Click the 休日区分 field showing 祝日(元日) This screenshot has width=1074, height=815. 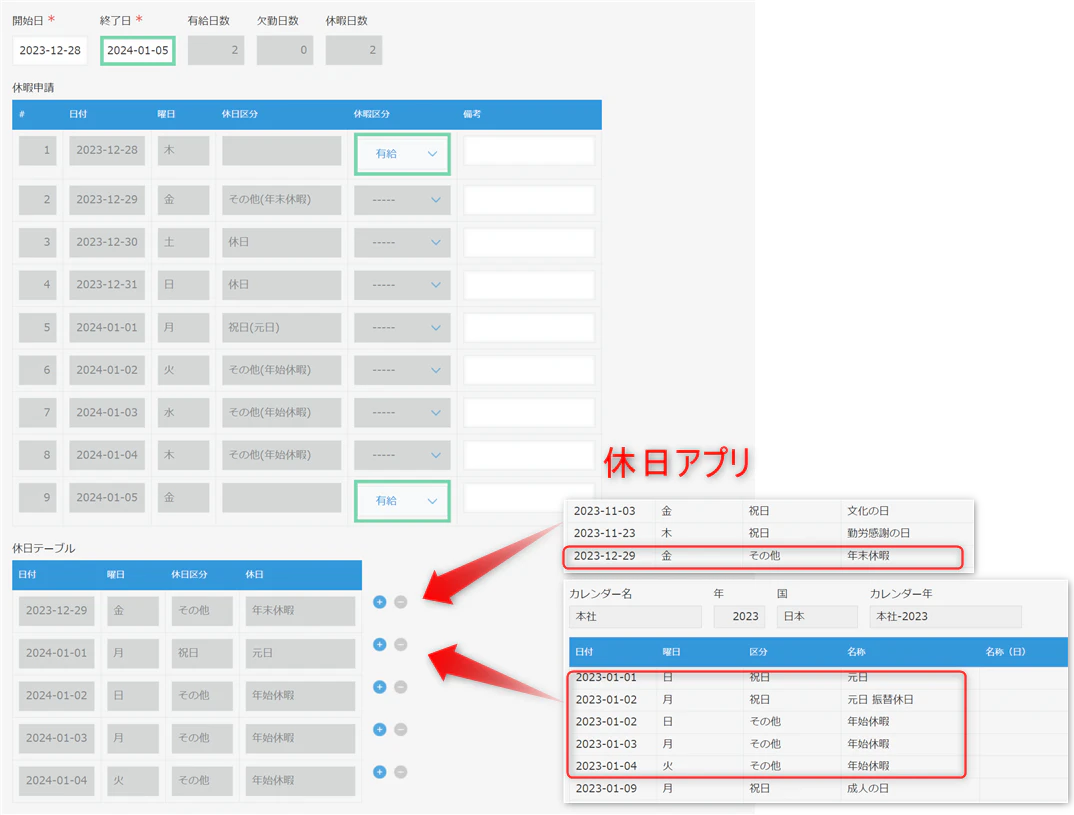pos(282,327)
